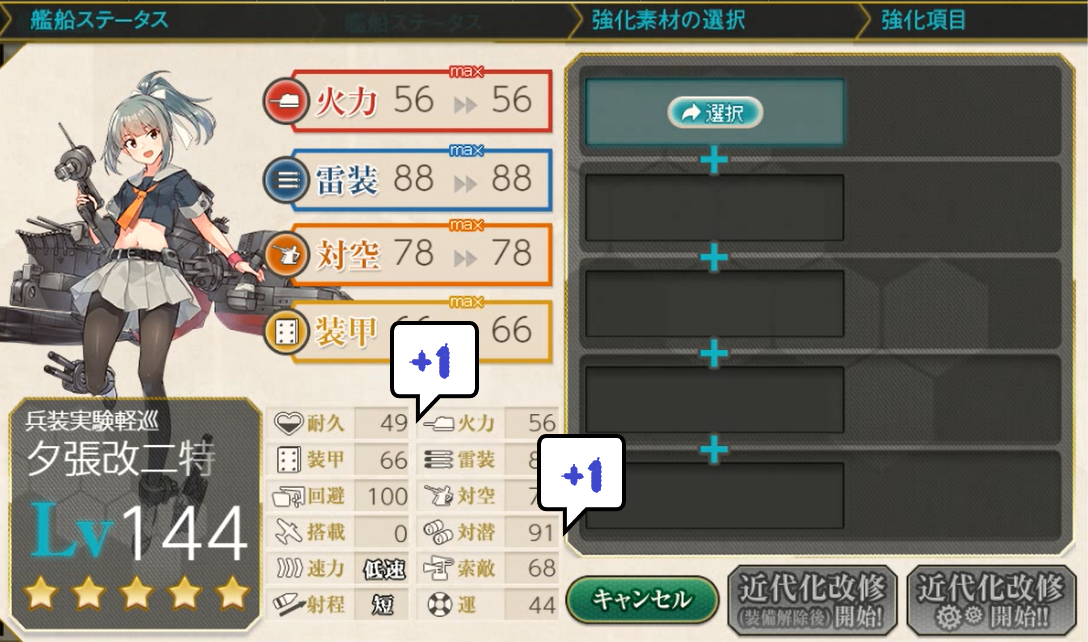
Task: Select the fifth empty material slot
Action: [x=715, y=496]
